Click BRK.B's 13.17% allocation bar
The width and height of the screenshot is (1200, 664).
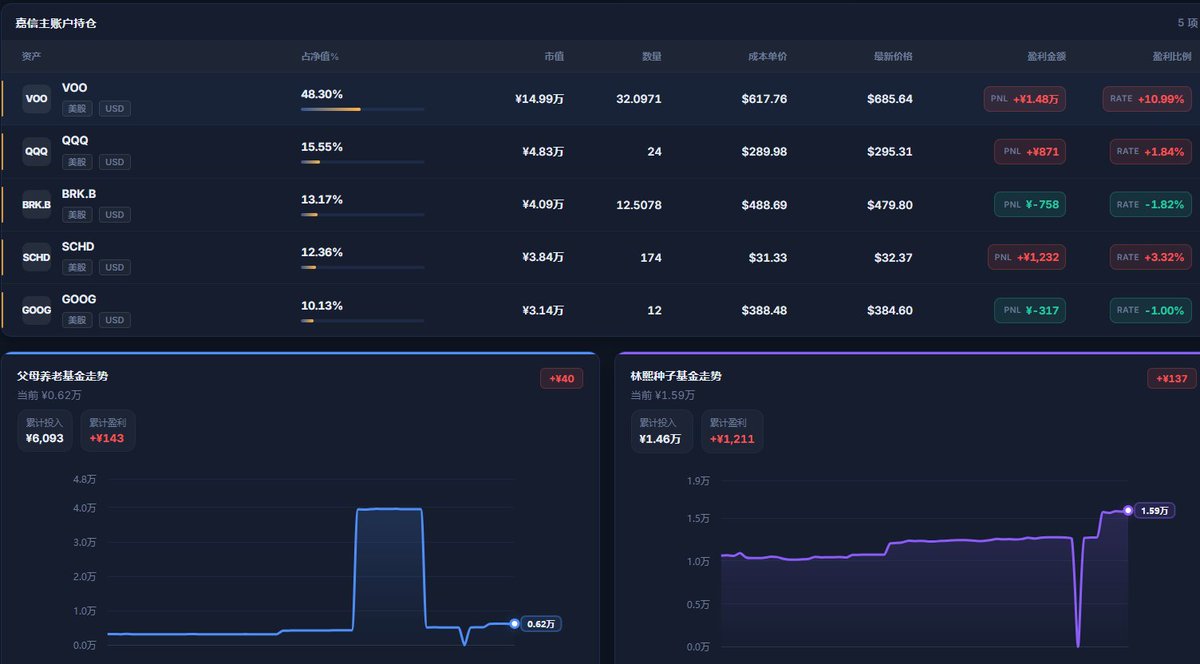pyautogui.click(x=362, y=215)
